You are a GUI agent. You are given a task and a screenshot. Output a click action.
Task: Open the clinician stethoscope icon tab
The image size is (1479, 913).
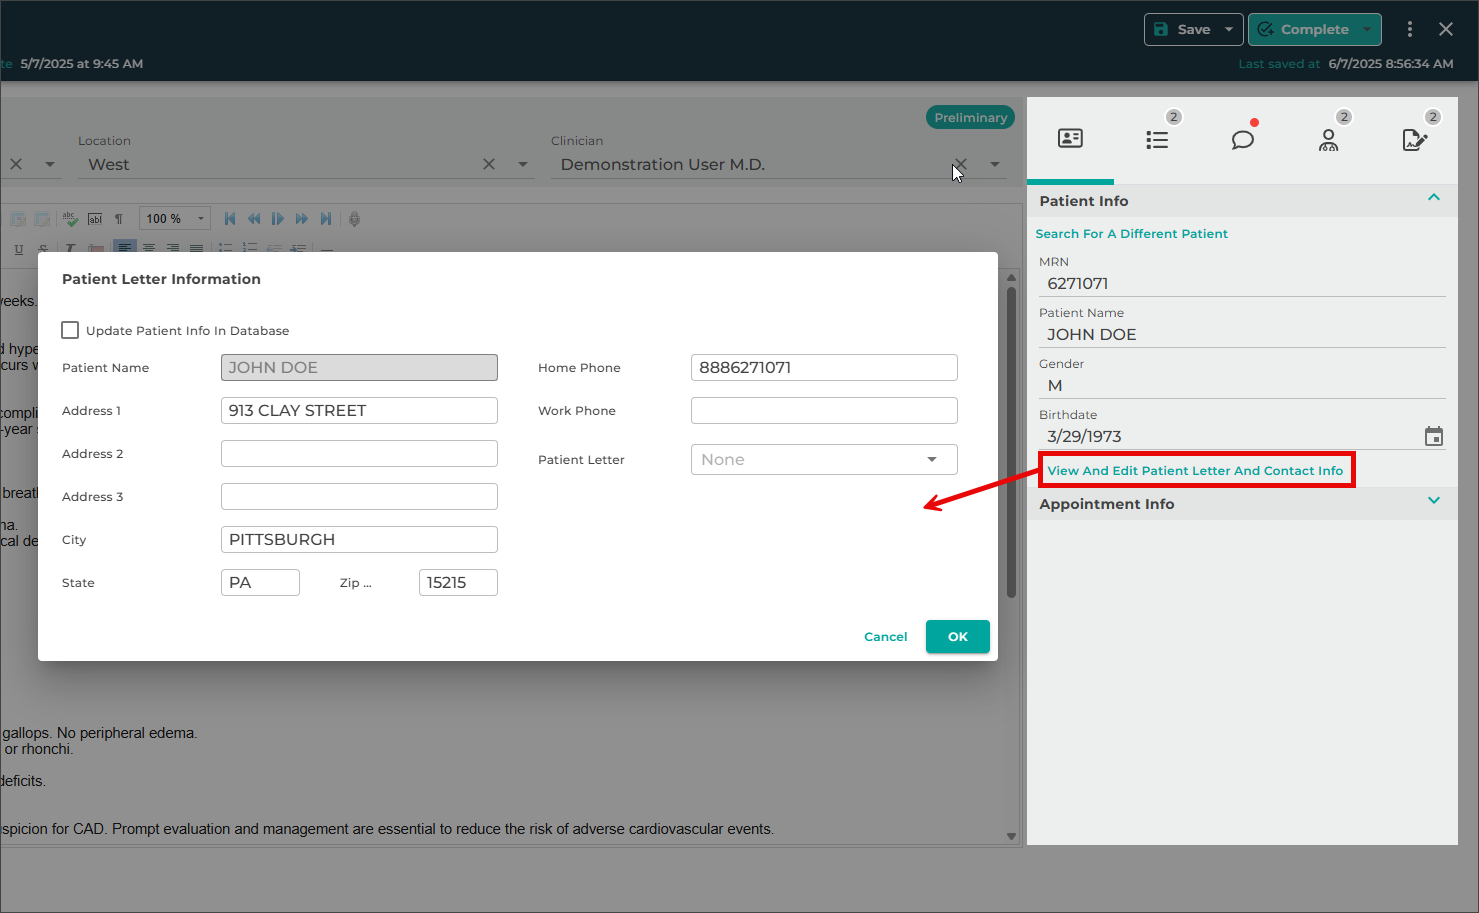click(1328, 140)
